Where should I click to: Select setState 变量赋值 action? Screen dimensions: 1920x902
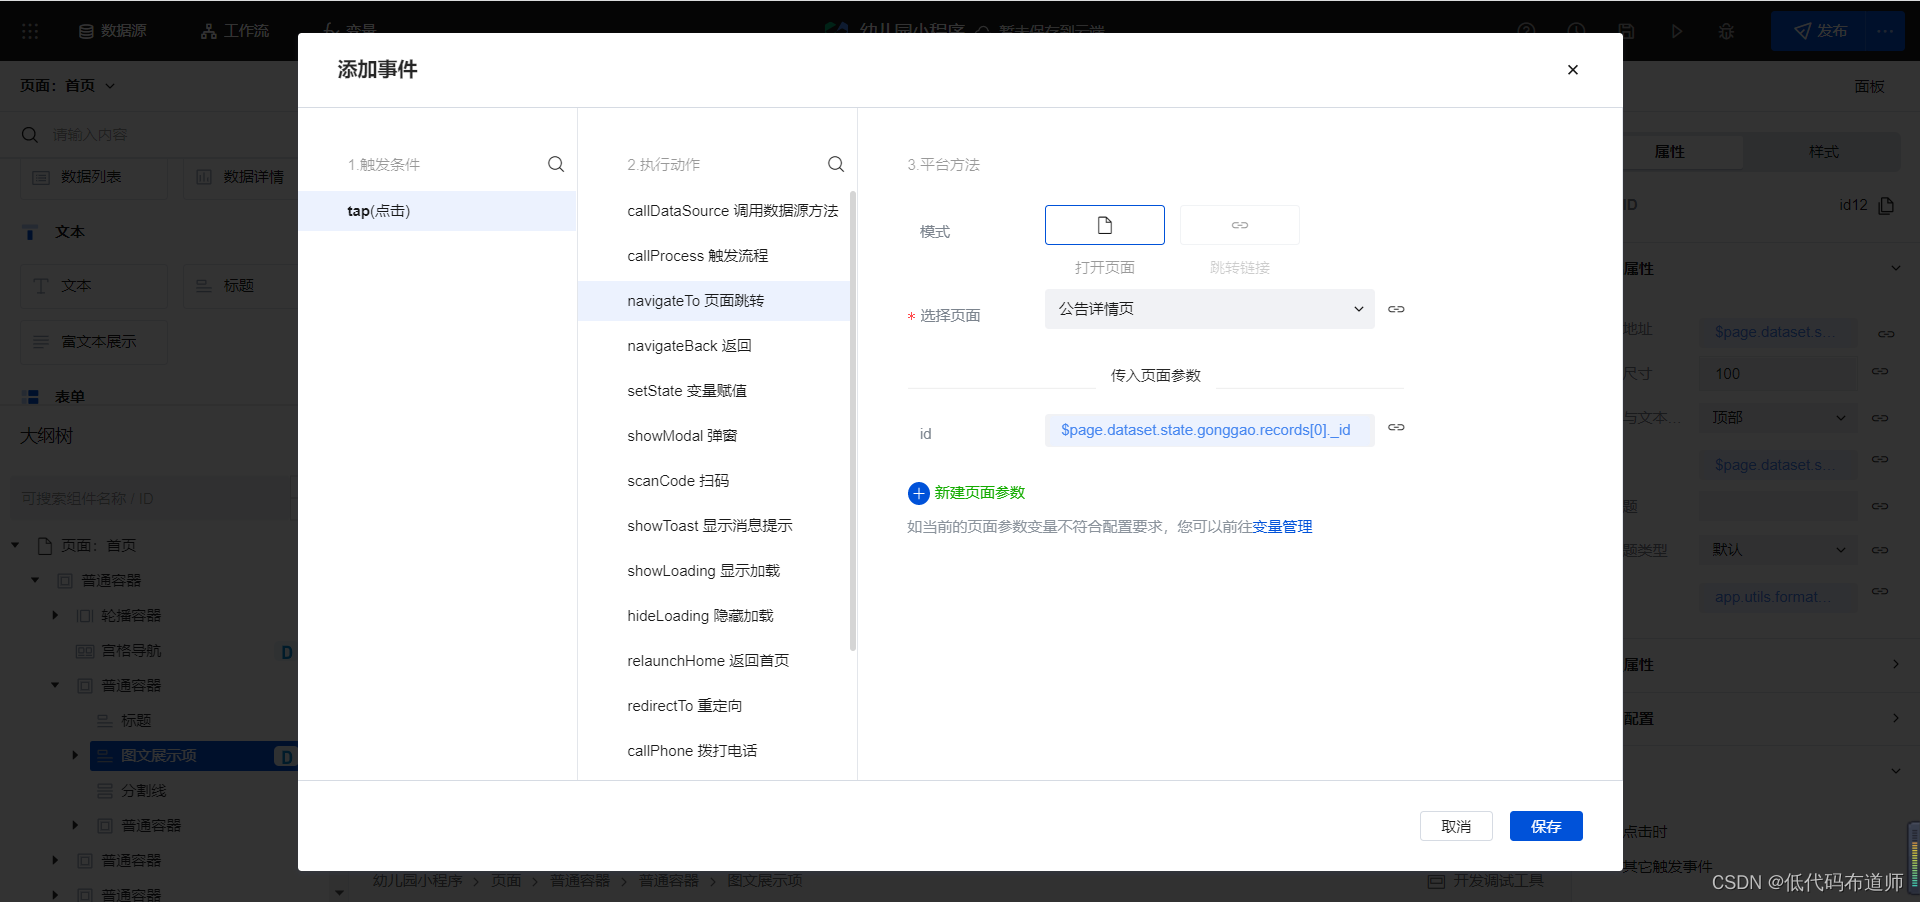(x=714, y=391)
